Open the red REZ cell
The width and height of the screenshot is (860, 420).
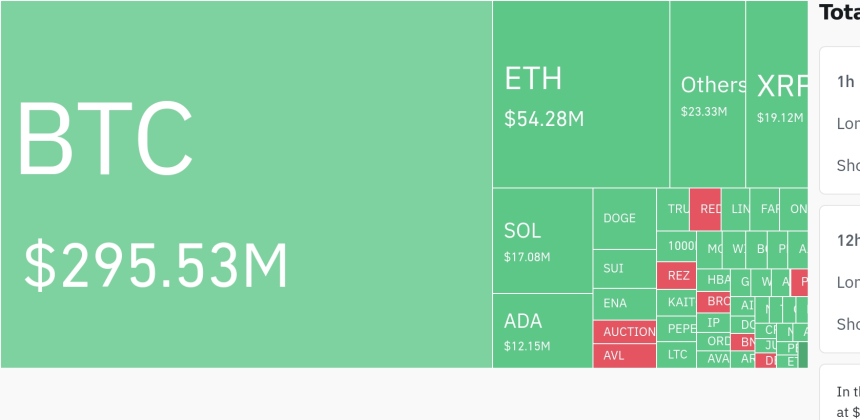click(676, 275)
